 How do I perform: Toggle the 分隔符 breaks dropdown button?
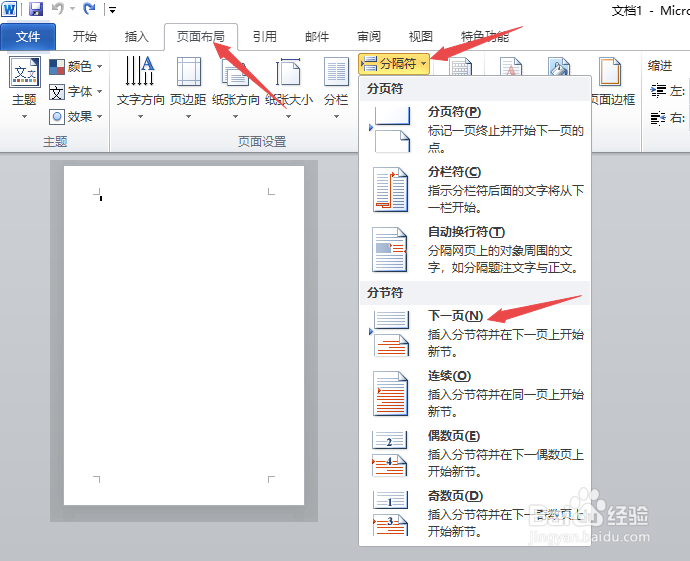[x=394, y=64]
